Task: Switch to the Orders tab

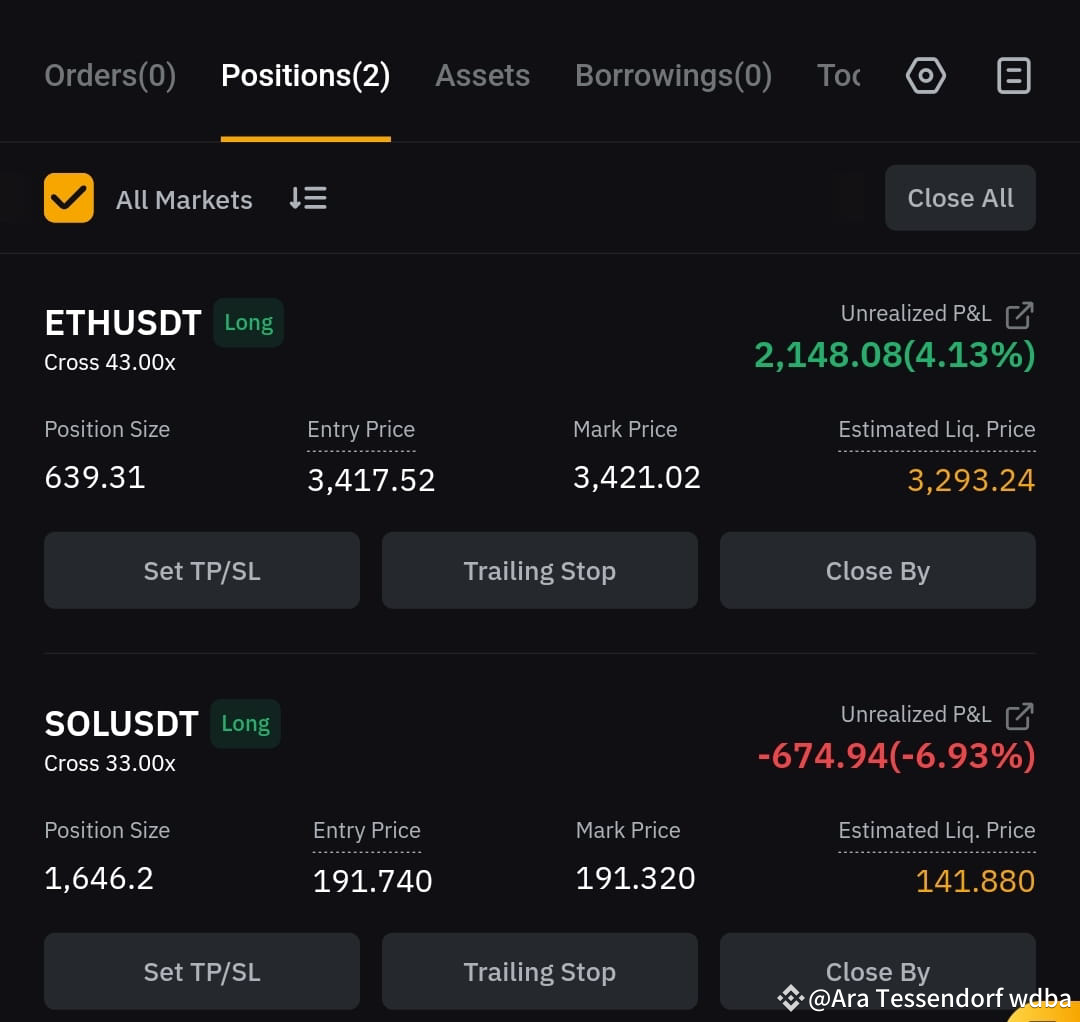Action: point(110,75)
